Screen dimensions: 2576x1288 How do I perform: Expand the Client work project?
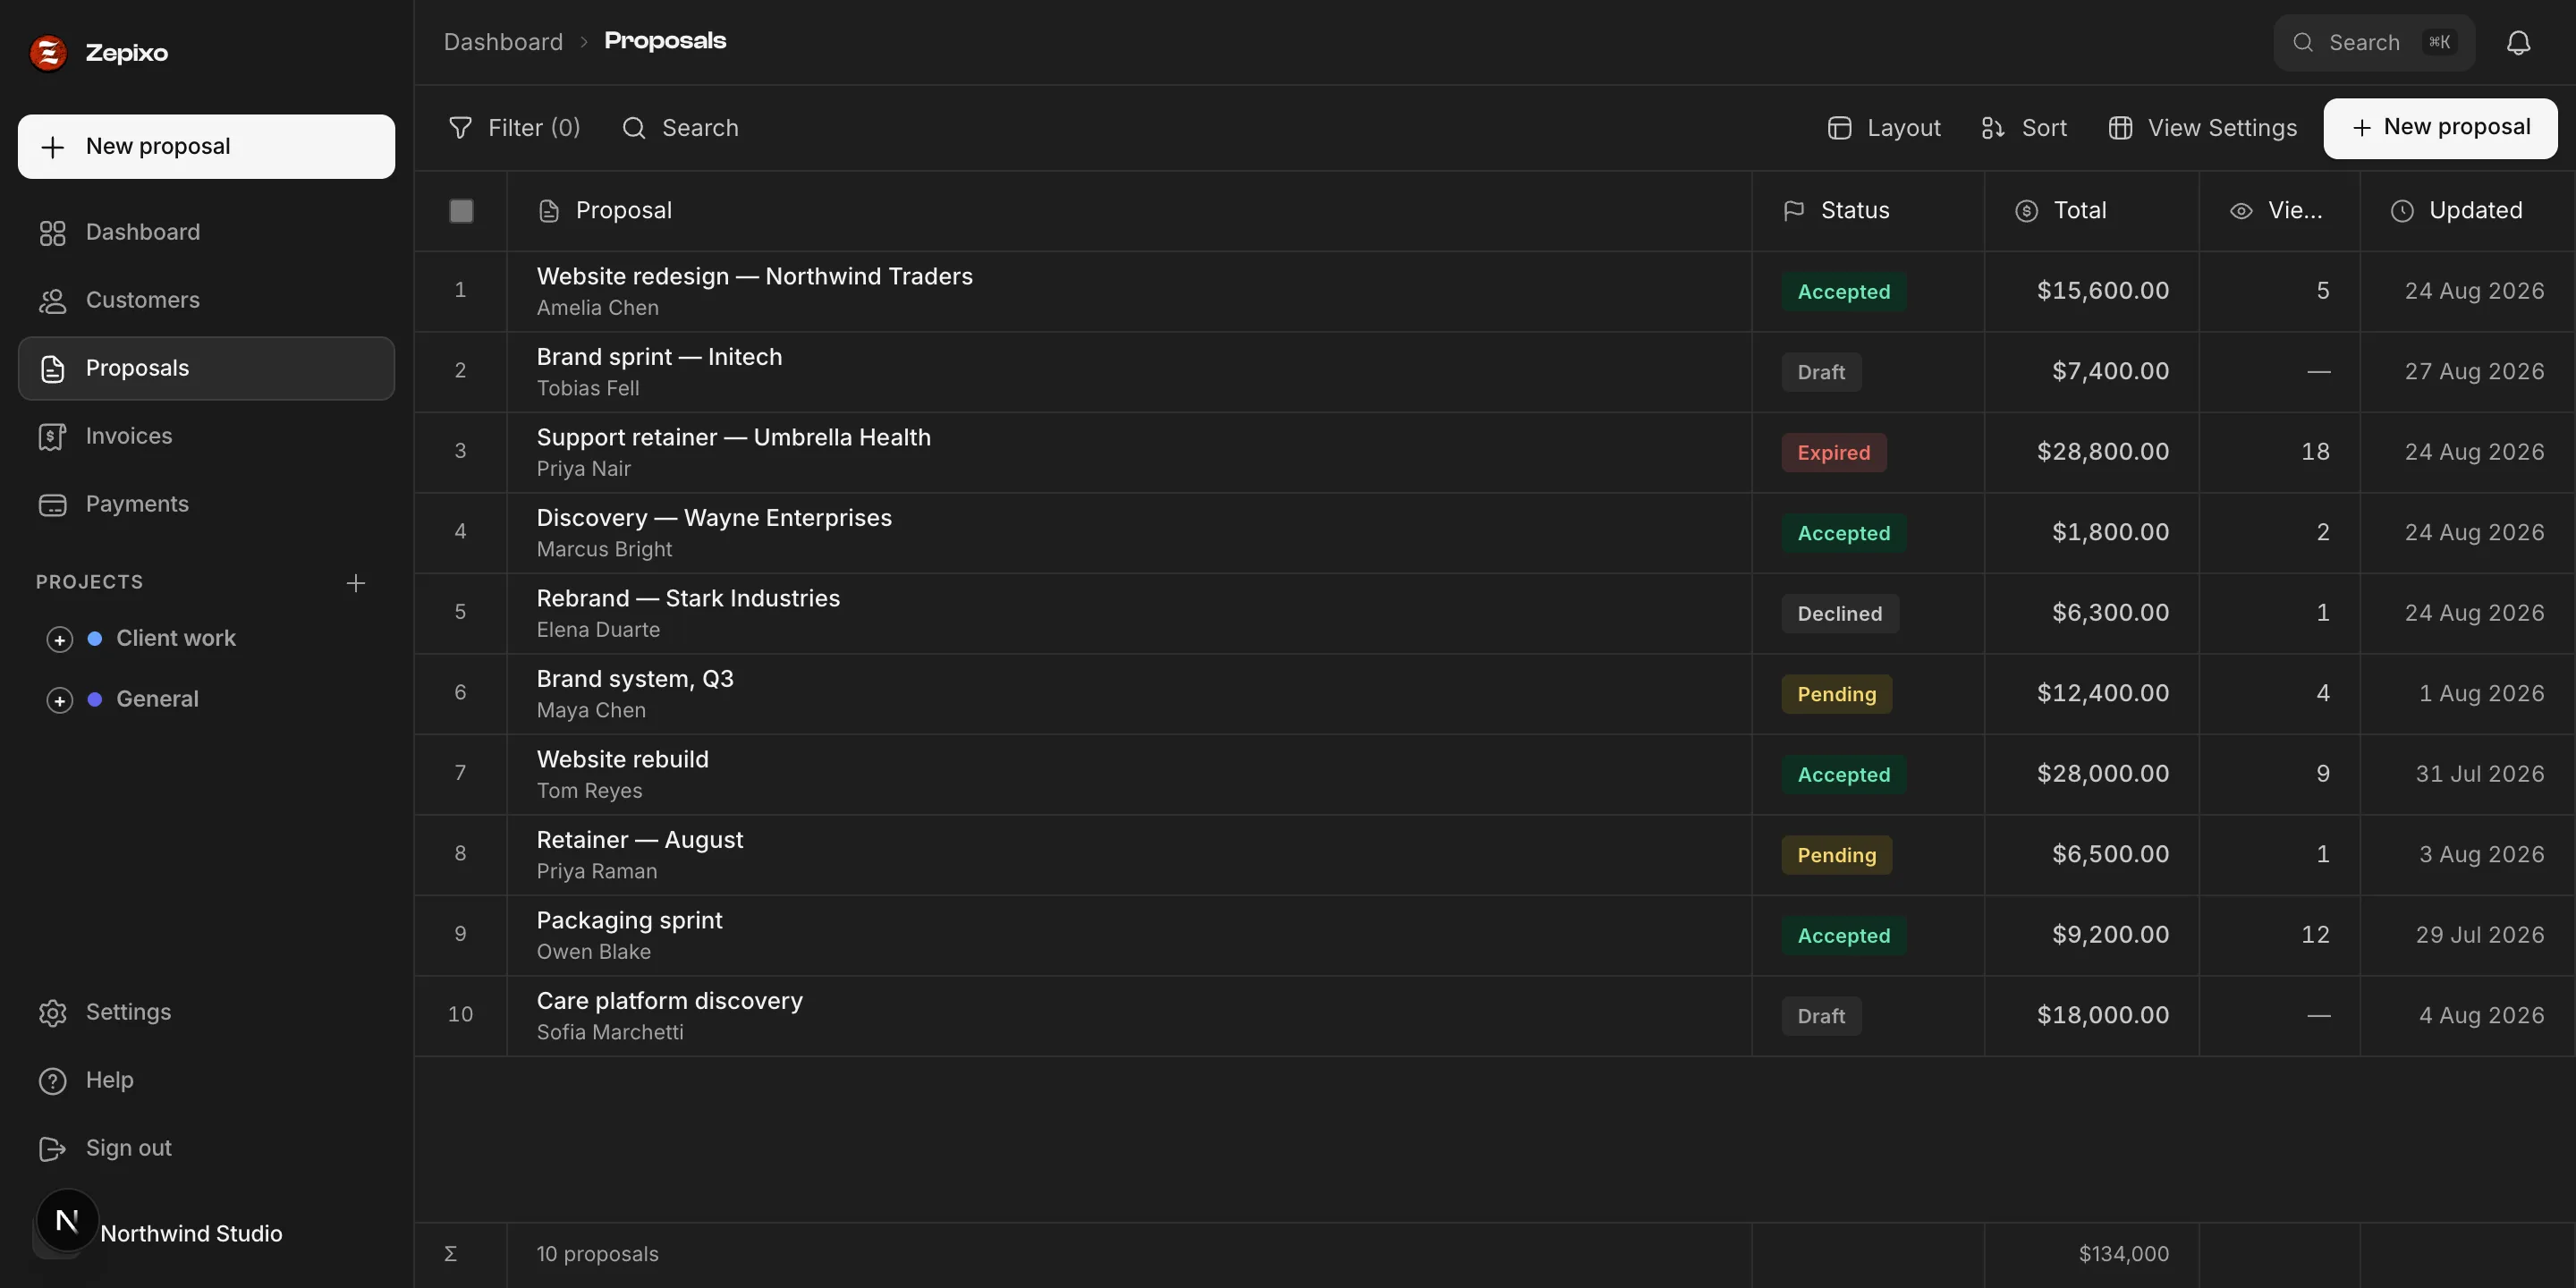click(60, 640)
